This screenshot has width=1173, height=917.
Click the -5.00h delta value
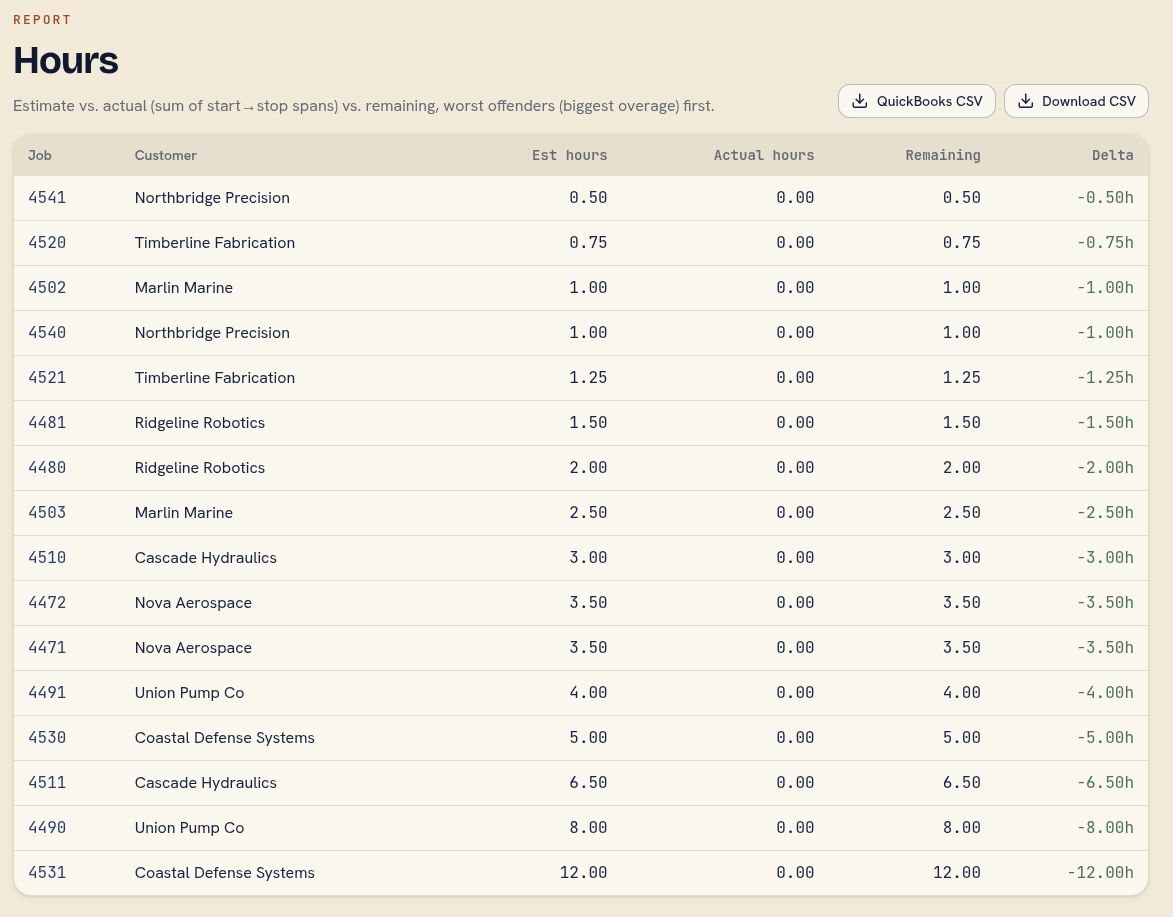[1105, 737]
